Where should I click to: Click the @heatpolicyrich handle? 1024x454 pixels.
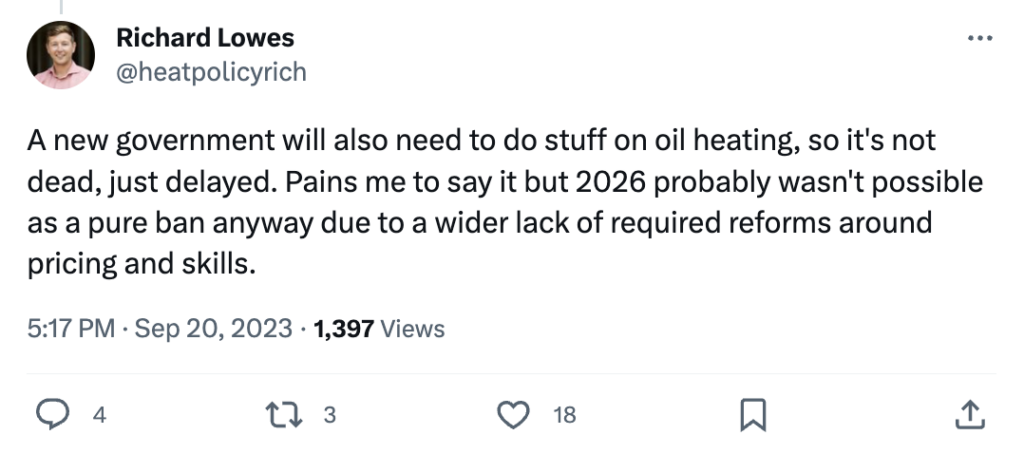point(212,72)
